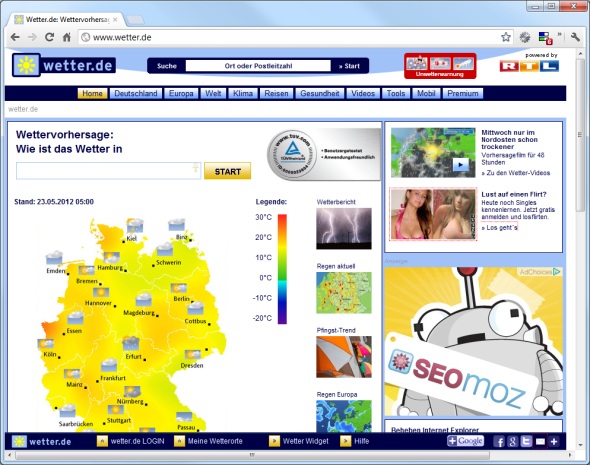This screenshot has height=465, width=590.
Task: Share page via Twitter icon
Action: pos(526,441)
